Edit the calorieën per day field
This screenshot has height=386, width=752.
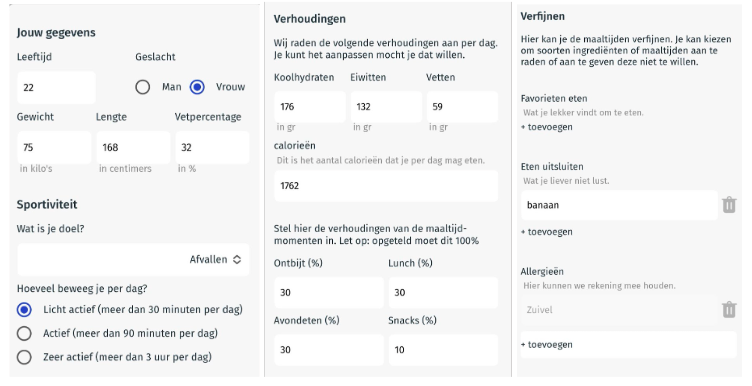[386, 186]
